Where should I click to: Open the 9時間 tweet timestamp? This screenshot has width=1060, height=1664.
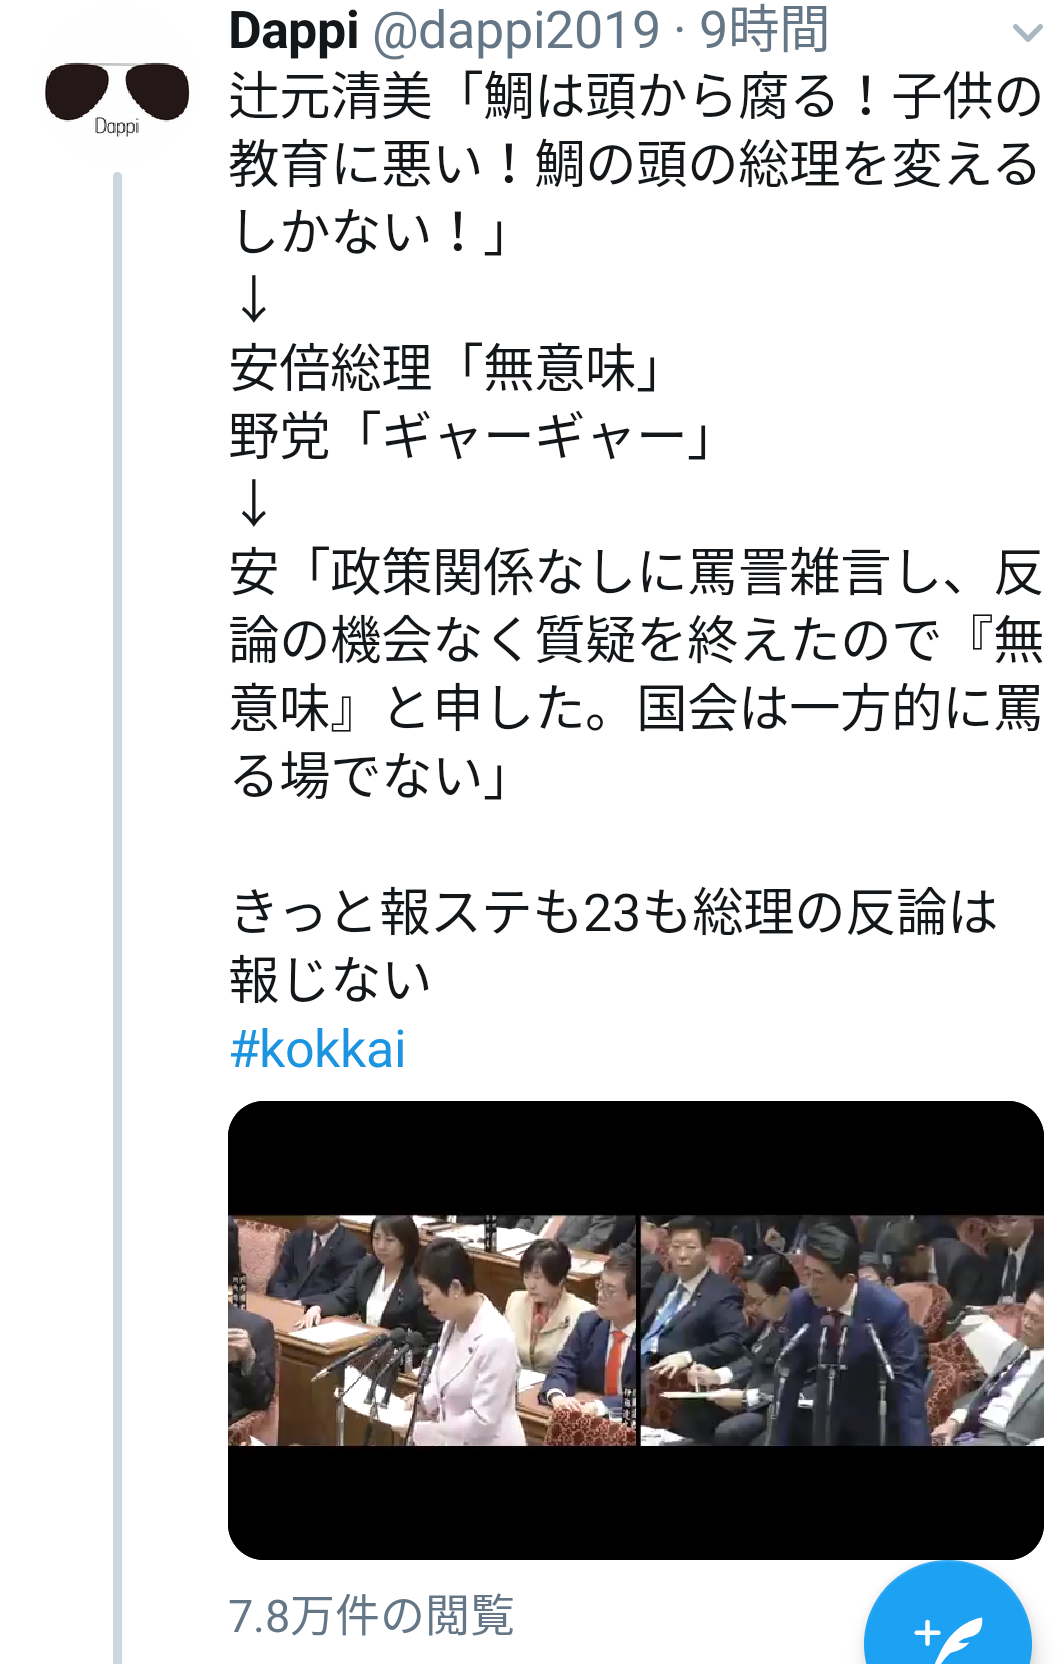pyautogui.click(x=764, y=30)
